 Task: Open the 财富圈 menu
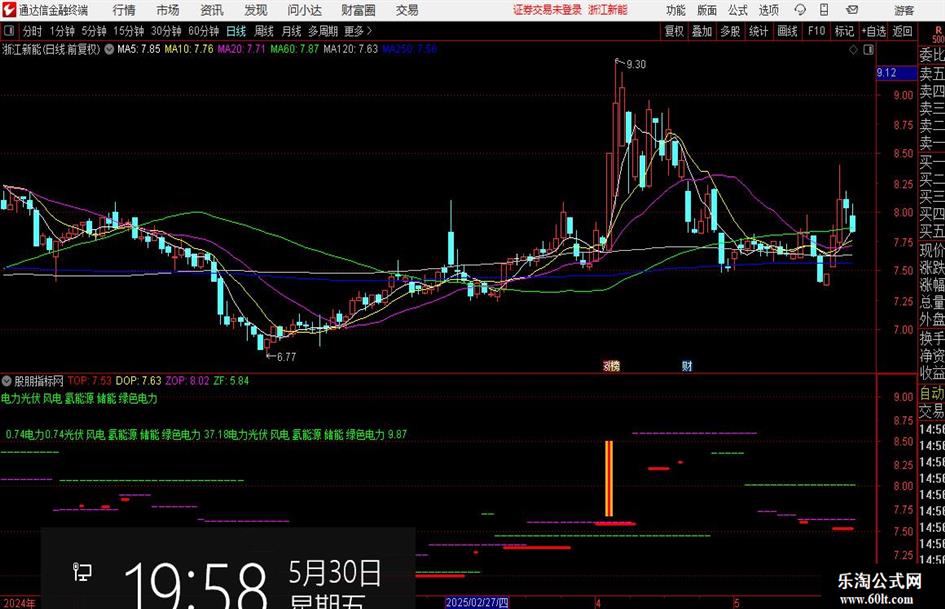point(358,10)
